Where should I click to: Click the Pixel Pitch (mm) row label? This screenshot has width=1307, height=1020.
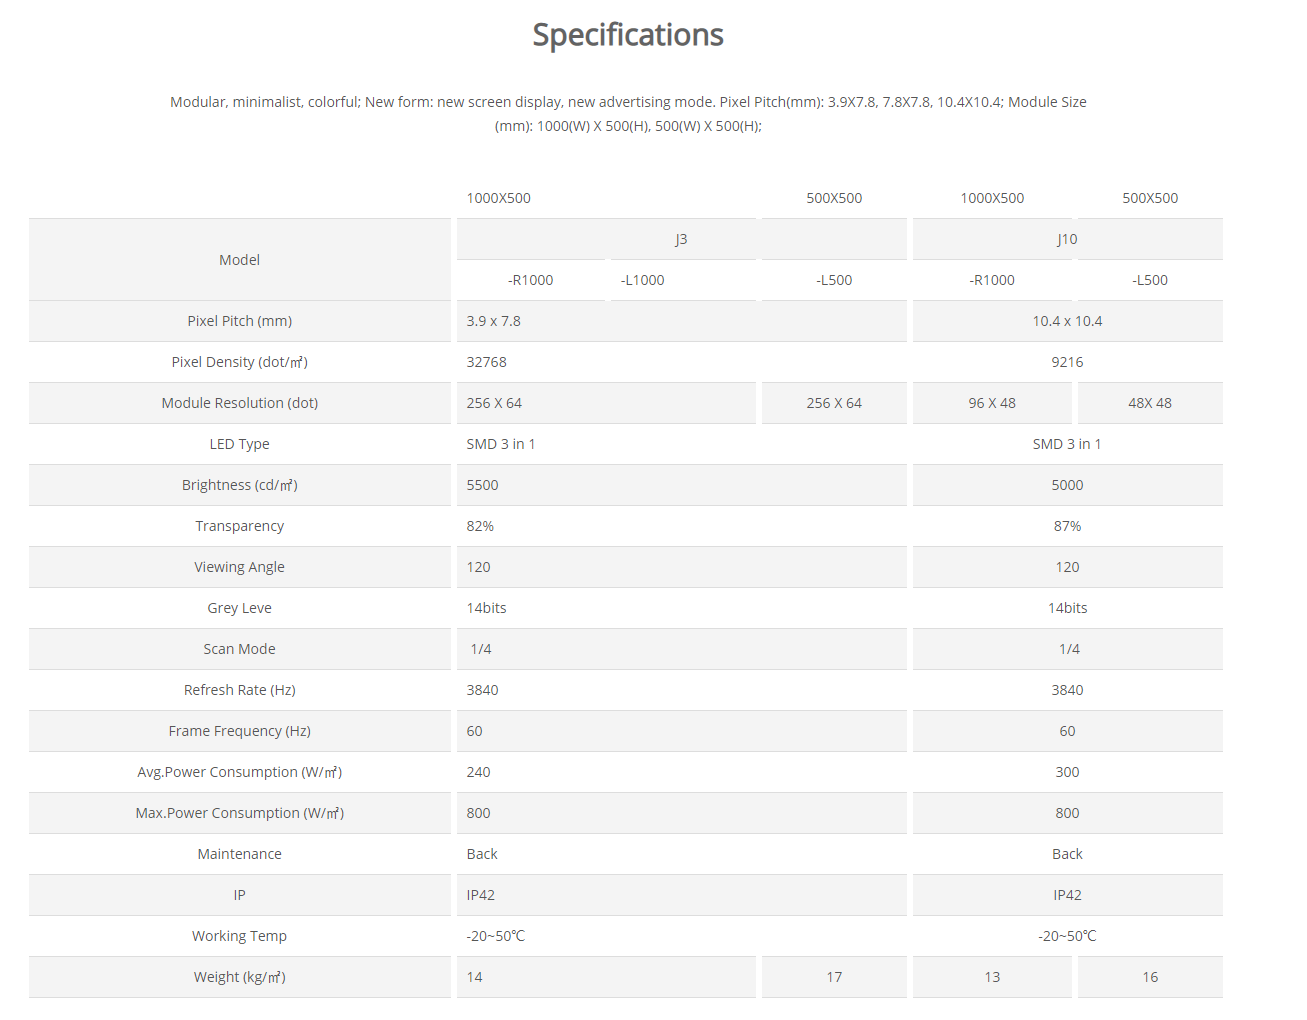[x=240, y=321]
